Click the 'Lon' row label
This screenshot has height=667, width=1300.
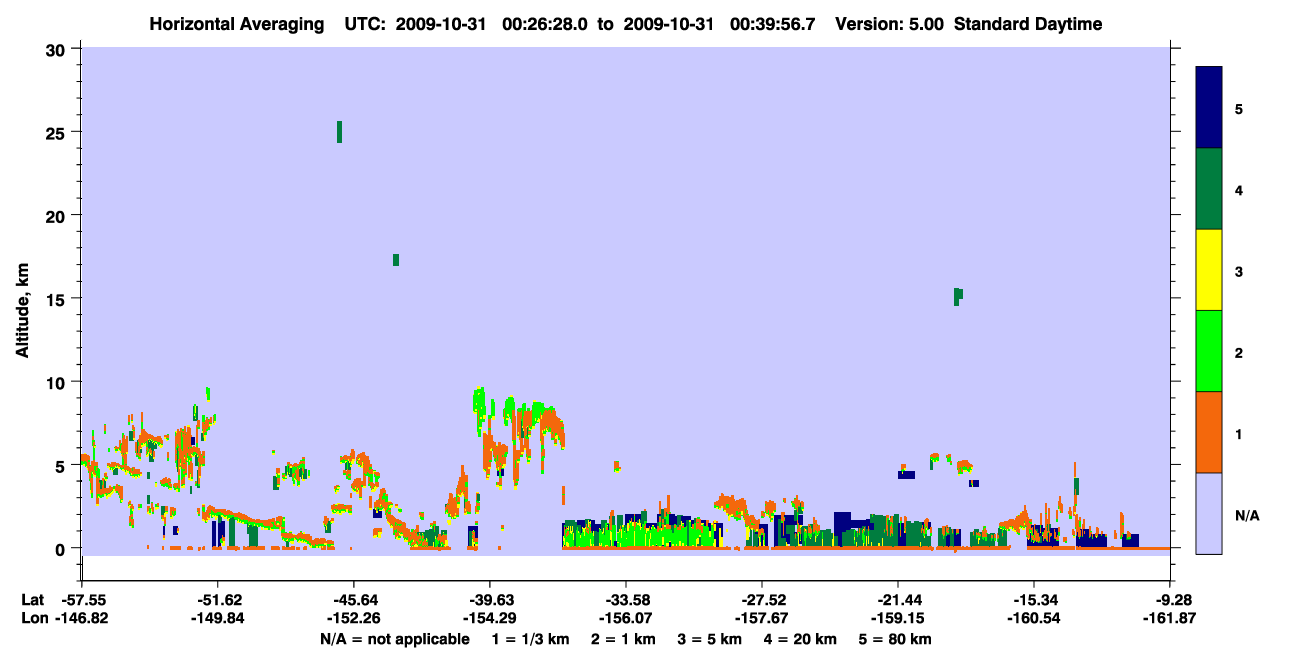click(33, 618)
